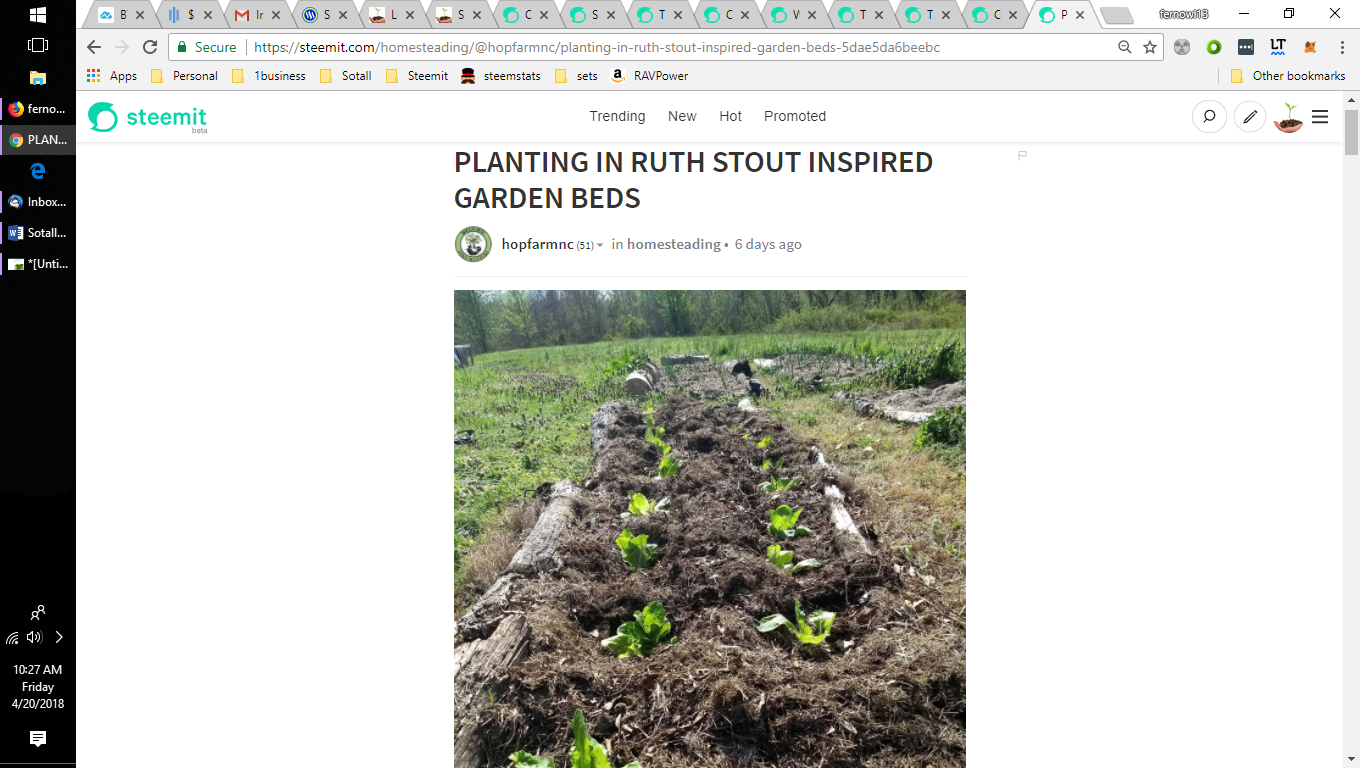Screen dimensions: 1360x768
Task: Switch to Firefox window in taskbar
Action: click(38, 109)
